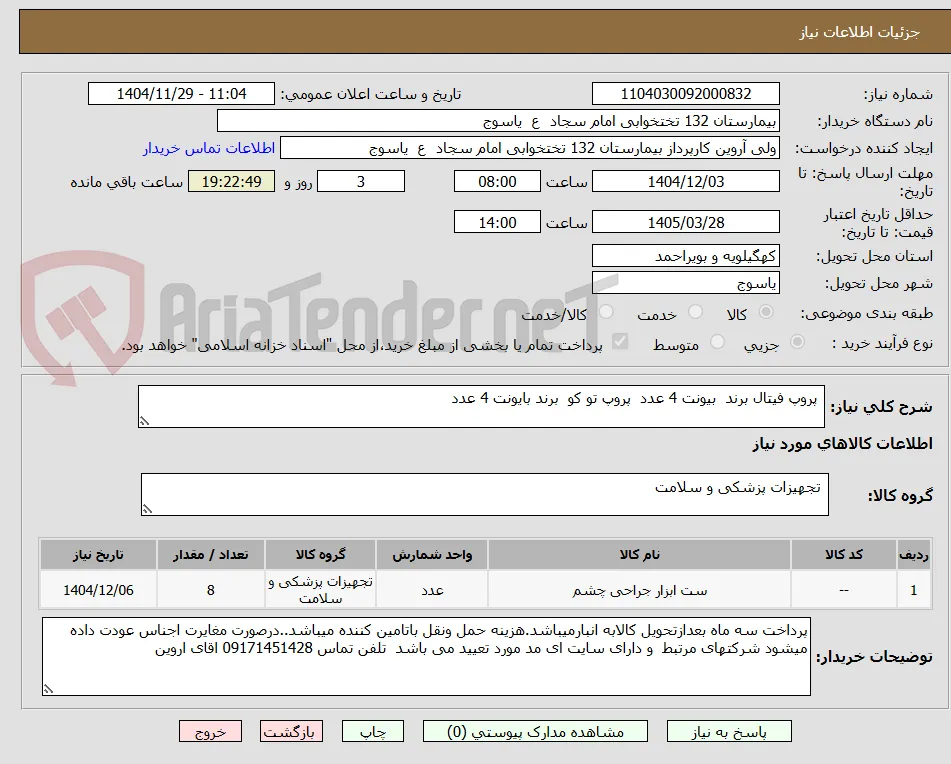Image resolution: width=951 pixels, height=764 pixels.
Task: Click the unit cell عدد
Action: tap(432, 590)
